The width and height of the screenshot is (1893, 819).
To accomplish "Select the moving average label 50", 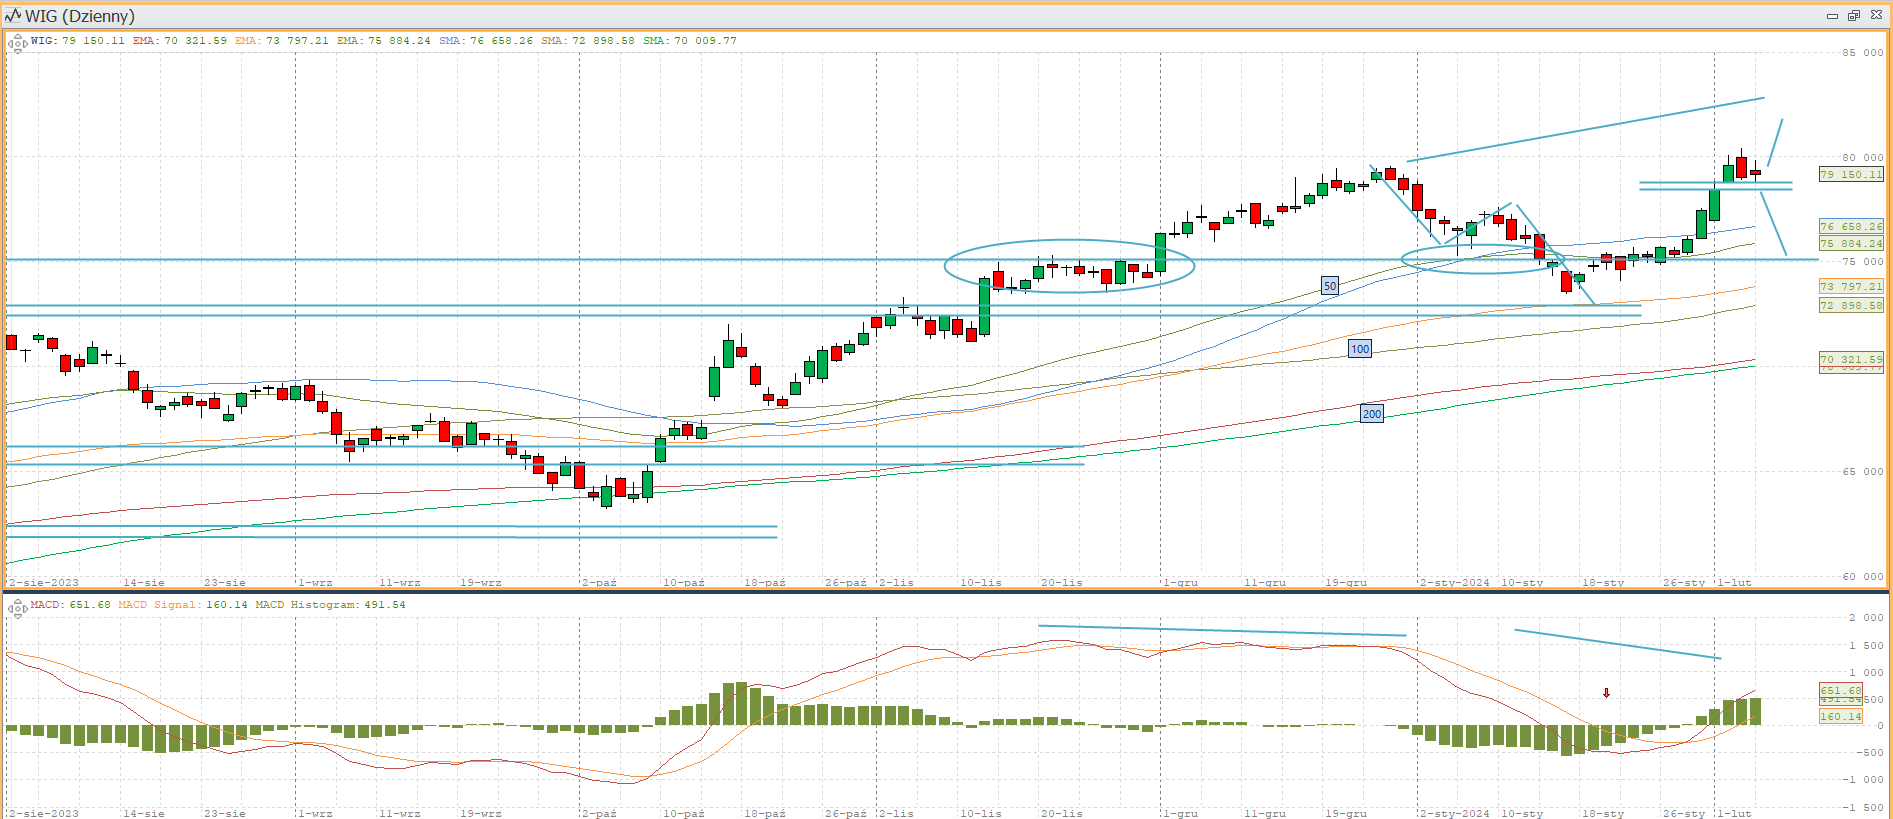I will pyautogui.click(x=1329, y=286).
